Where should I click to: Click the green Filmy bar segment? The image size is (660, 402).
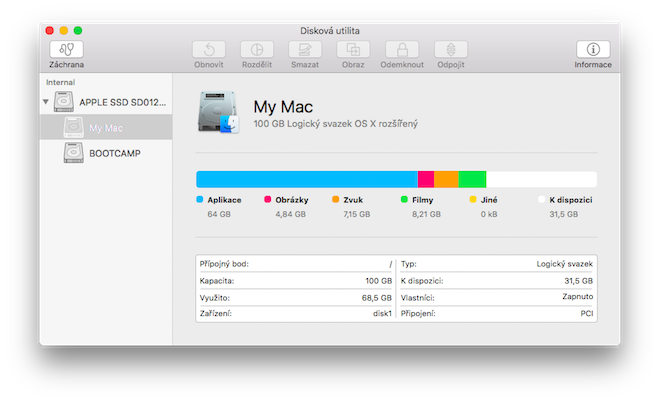point(472,179)
